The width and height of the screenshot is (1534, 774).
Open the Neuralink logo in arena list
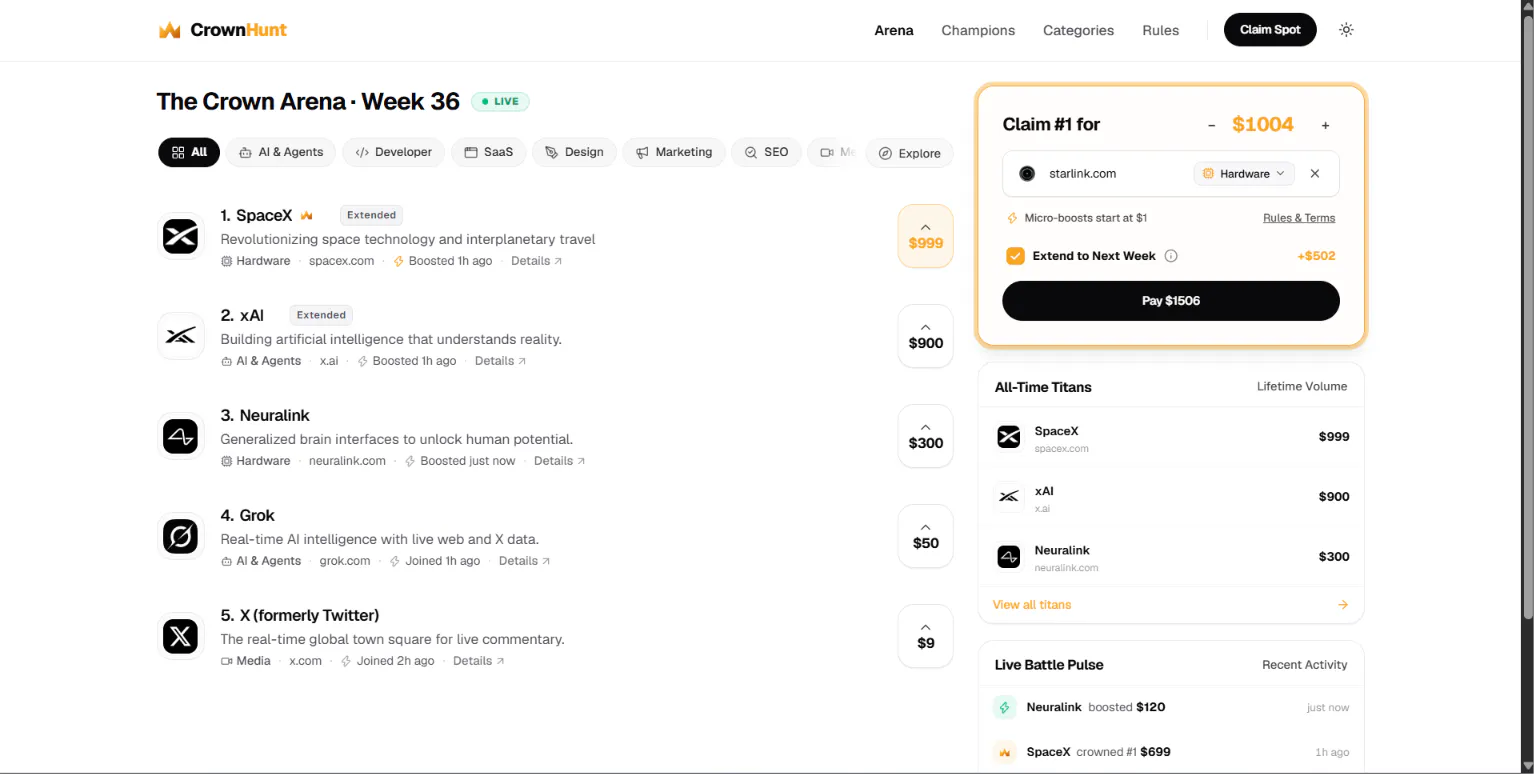pos(181,437)
